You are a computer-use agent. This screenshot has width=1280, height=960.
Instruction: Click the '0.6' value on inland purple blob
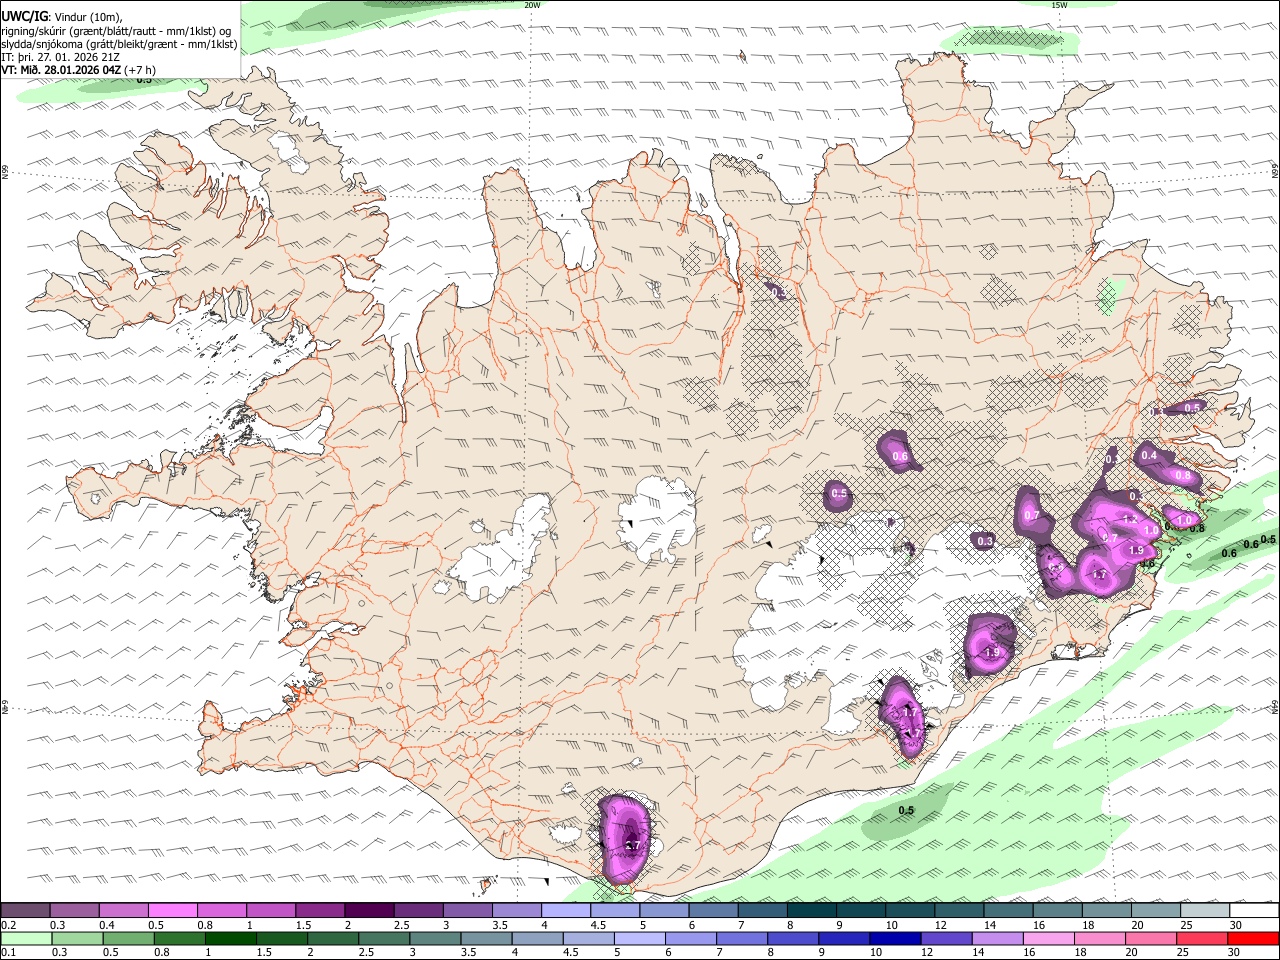pyautogui.click(x=900, y=457)
